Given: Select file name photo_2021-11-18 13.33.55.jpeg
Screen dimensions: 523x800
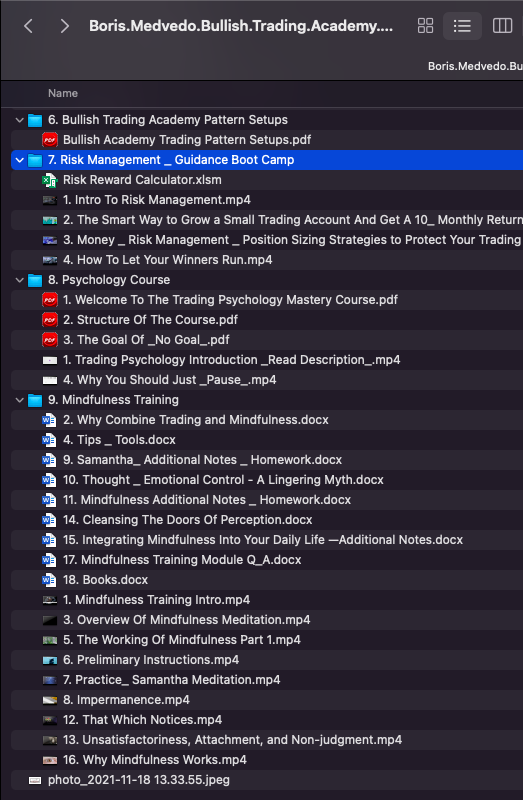Looking at the screenshot, I should [x=139, y=780].
